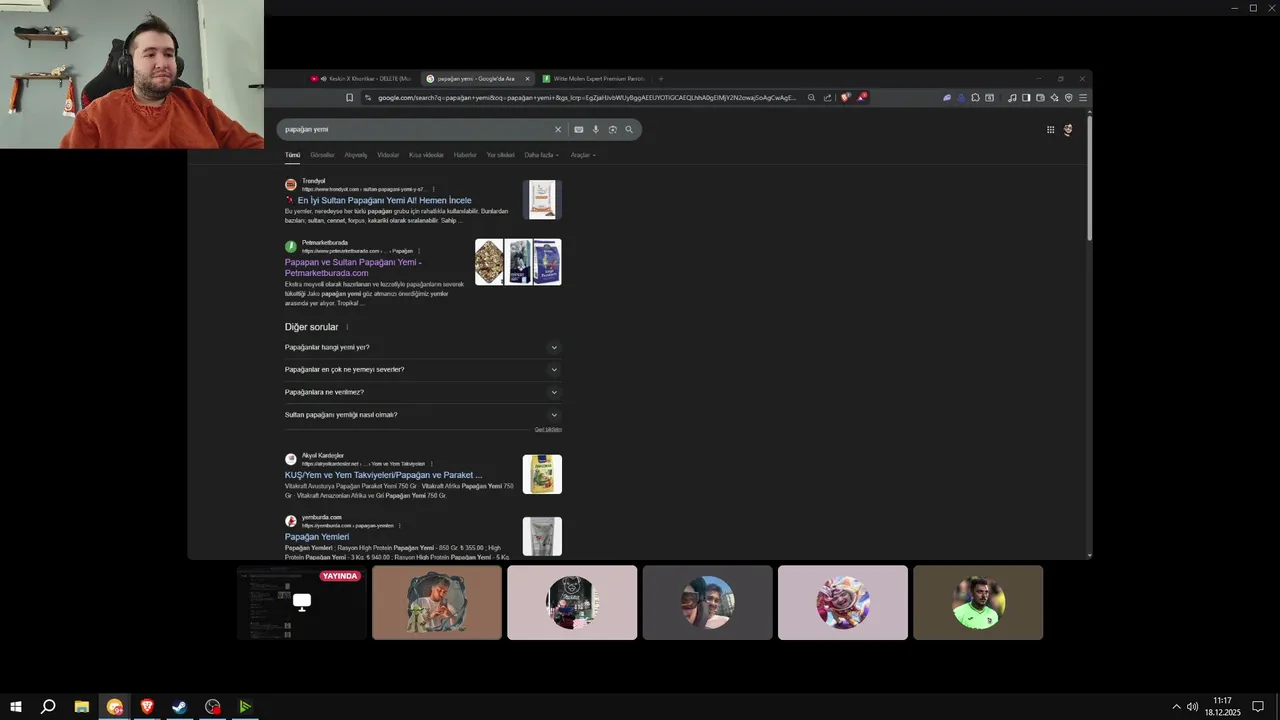Open the on-screen keyboard icon in the search box
Viewport: 1280px width, 720px height.
(578, 129)
